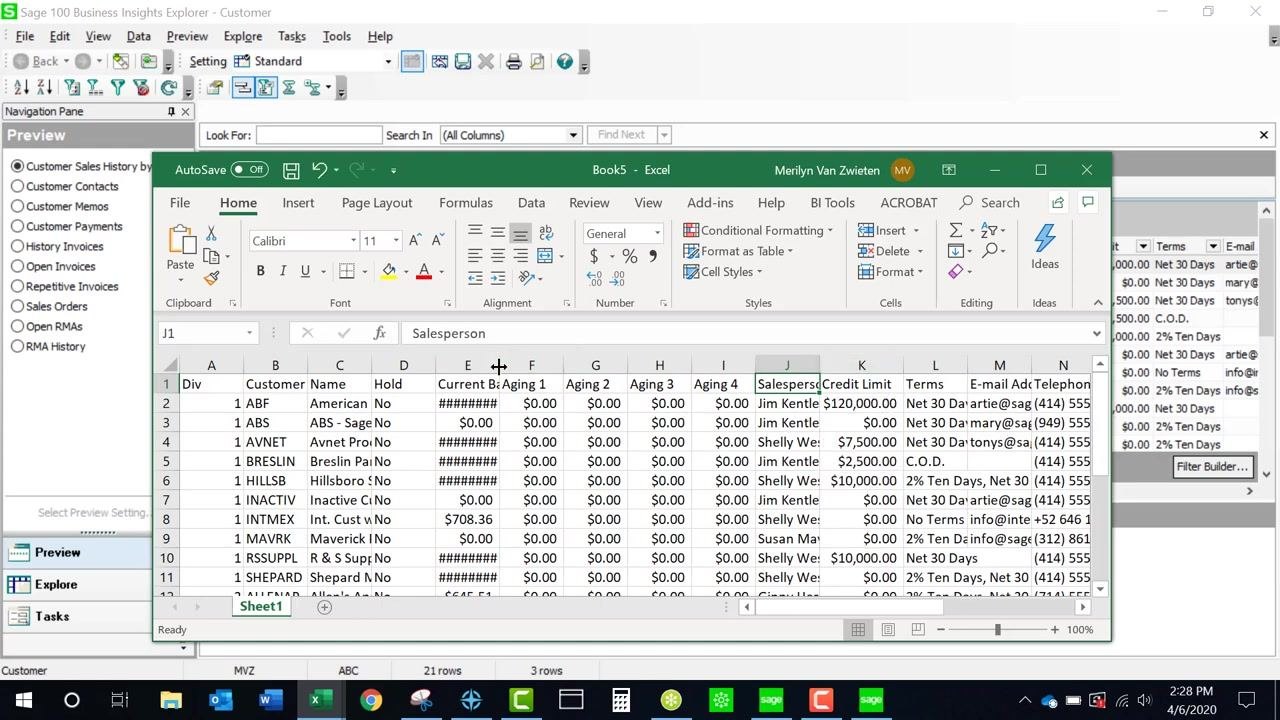The image size is (1280, 720).
Task: Open the Formulas ribbon tab
Action: tap(466, 203)
